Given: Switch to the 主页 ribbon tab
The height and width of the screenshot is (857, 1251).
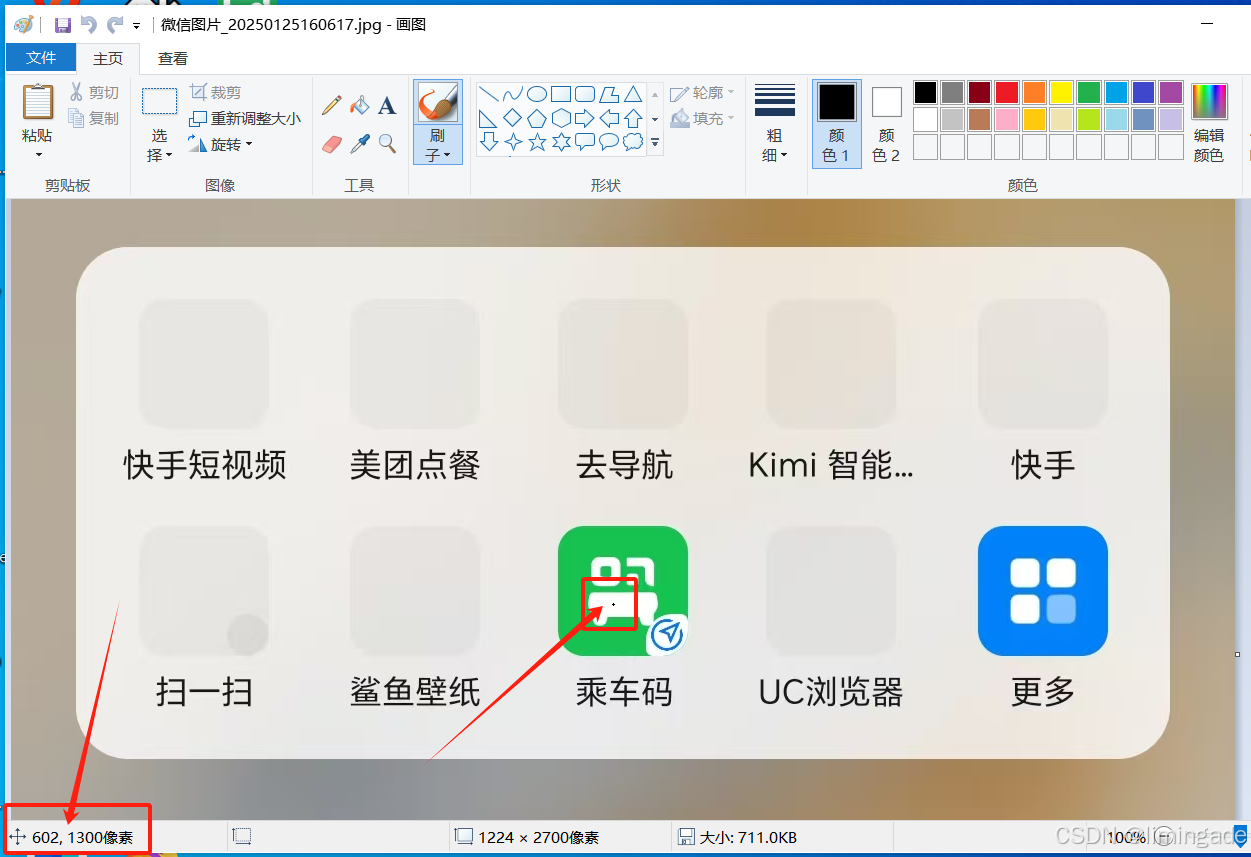Looking at the screenshot, I should point(108,58).
